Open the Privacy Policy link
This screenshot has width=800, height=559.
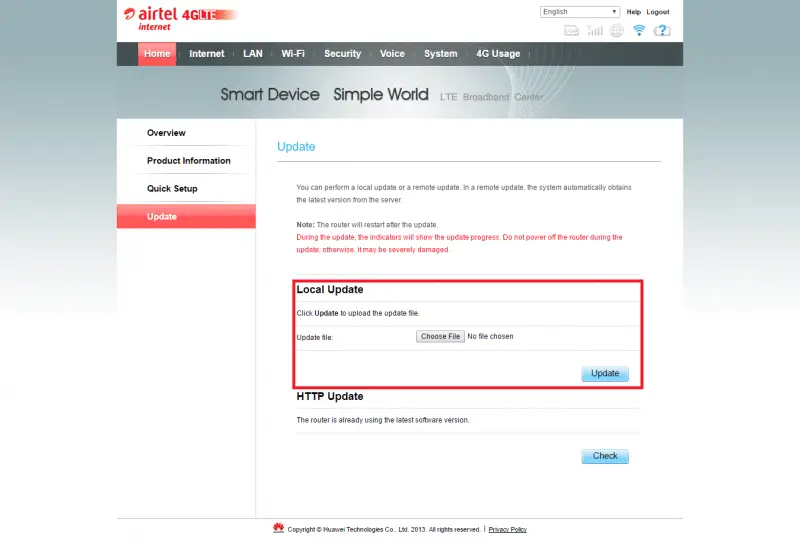pyautogui.click(x=508, y=529)
